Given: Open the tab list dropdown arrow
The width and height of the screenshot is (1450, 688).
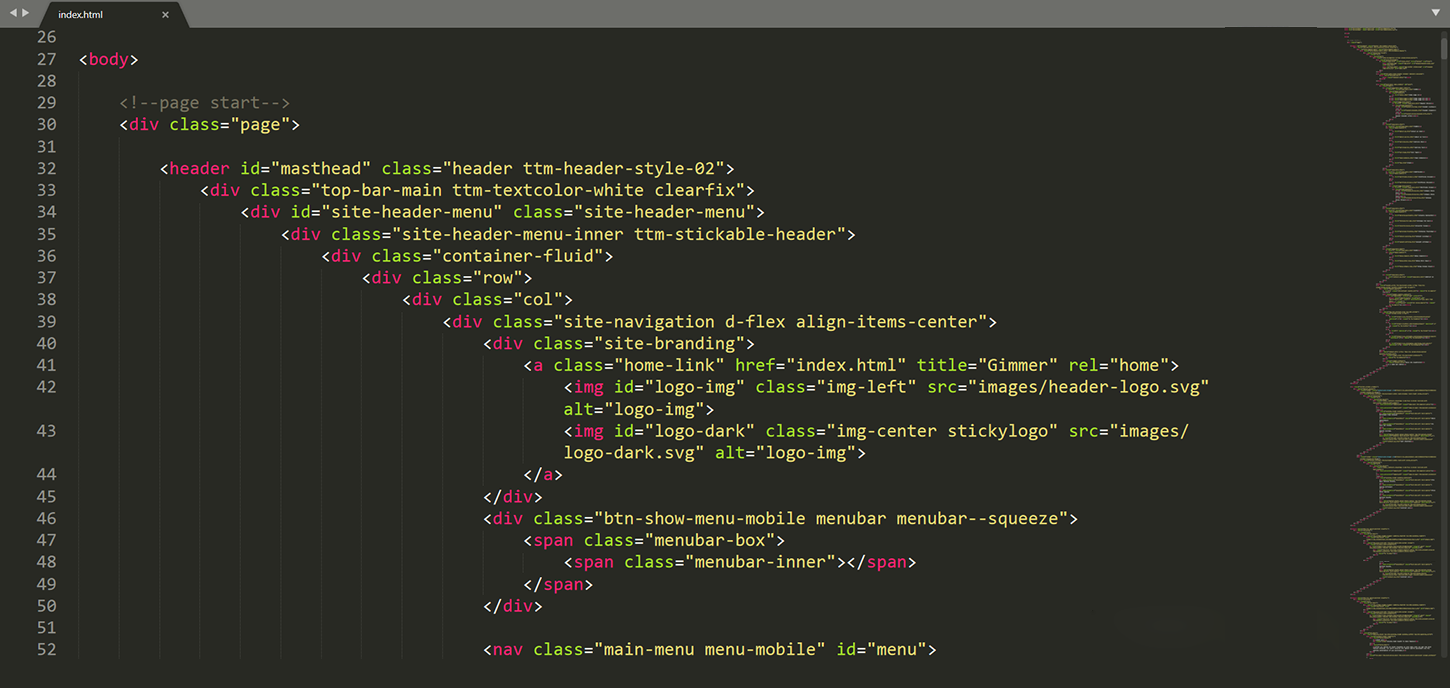Looking at the screenshot, I should [1436, 12].
